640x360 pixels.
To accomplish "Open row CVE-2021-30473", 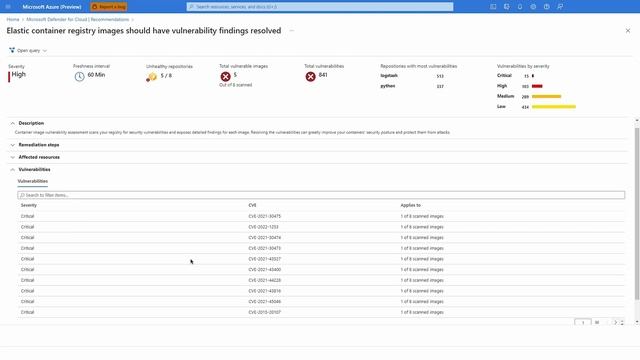I will click(321, 248).
